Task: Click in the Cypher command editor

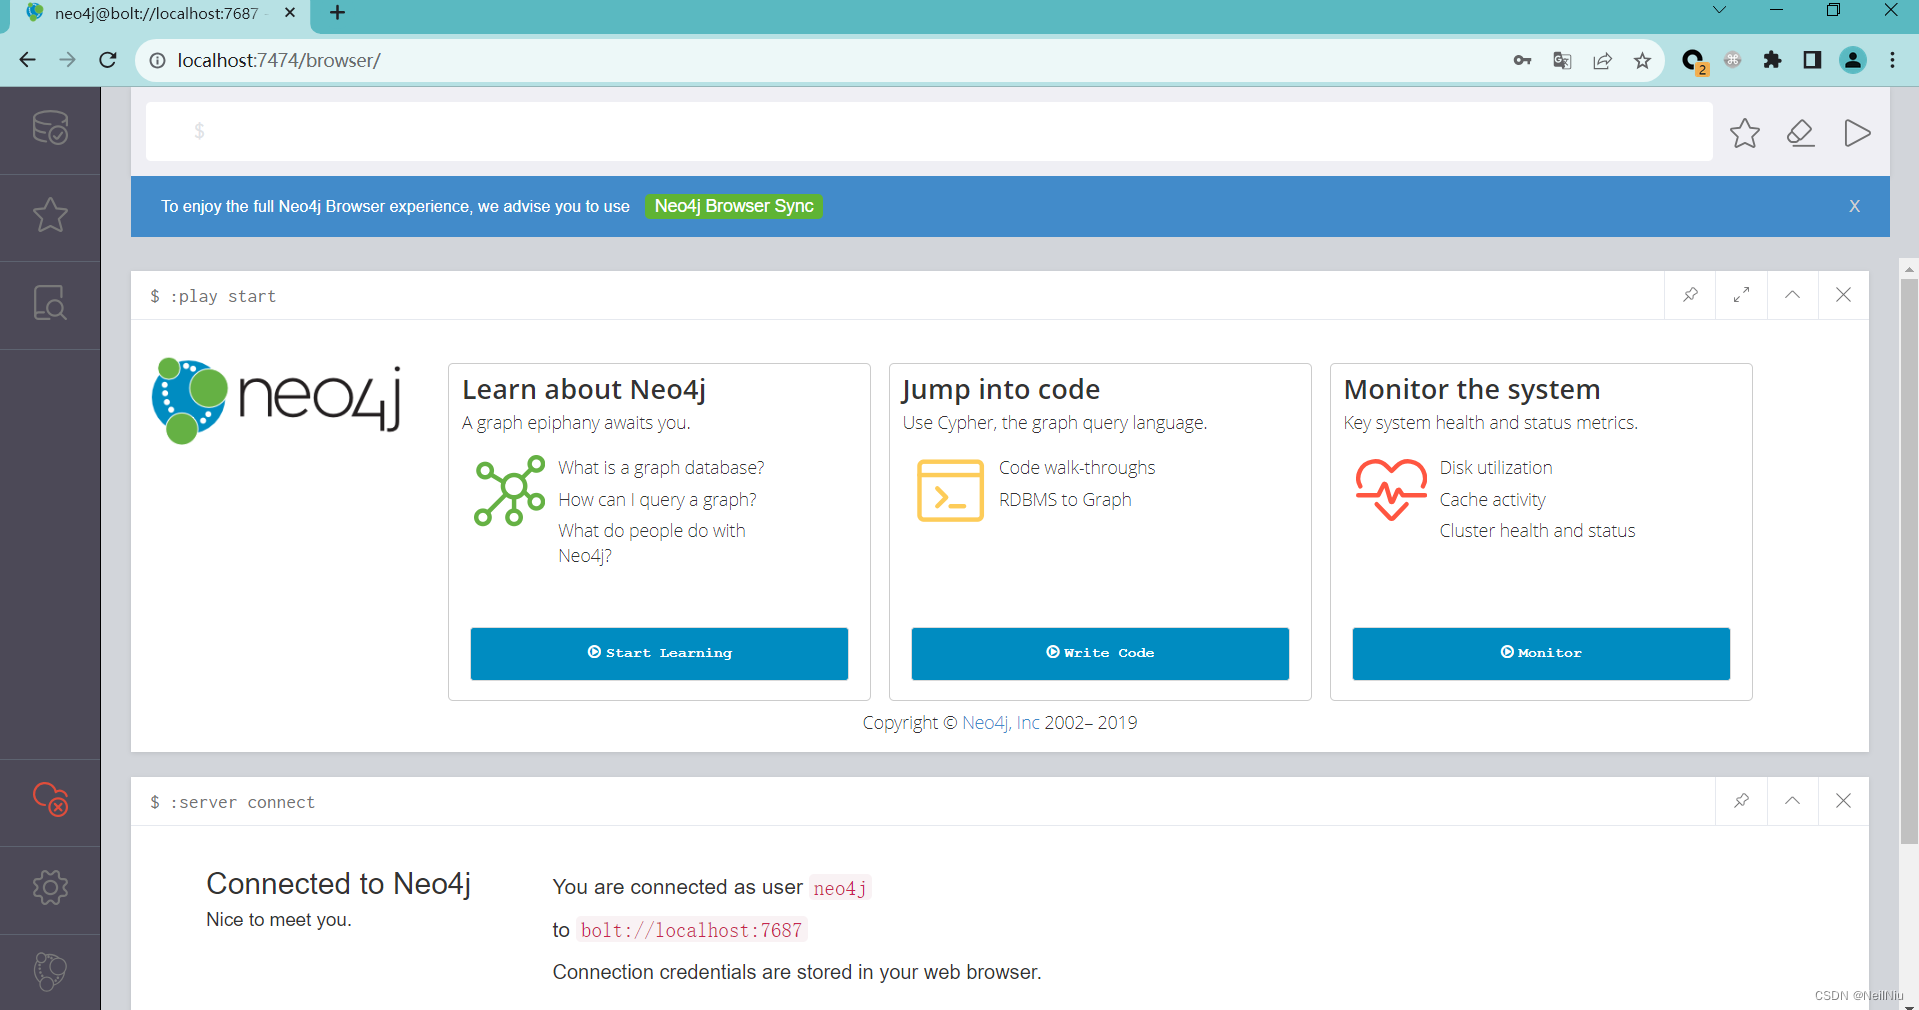Action: click(x=929, y=131)
